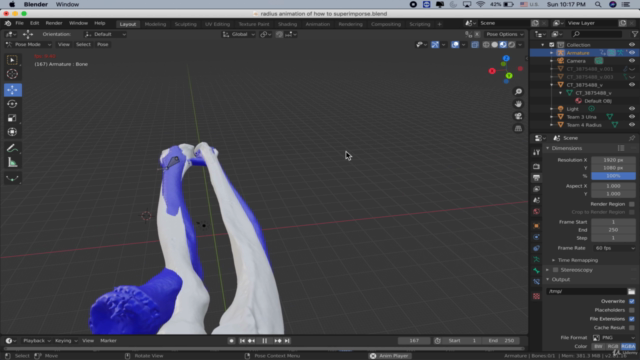
Task: Select BW color mode button
Action: click(x=598, y=347)
